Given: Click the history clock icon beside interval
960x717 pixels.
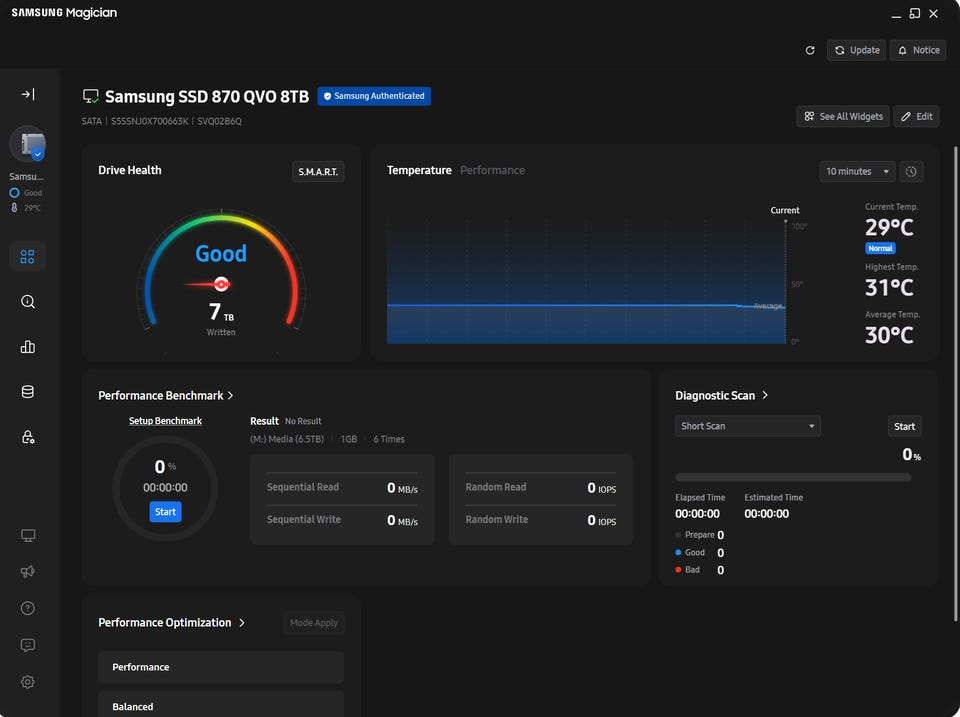Looking at the screenshot, I should tap(911, 171).
